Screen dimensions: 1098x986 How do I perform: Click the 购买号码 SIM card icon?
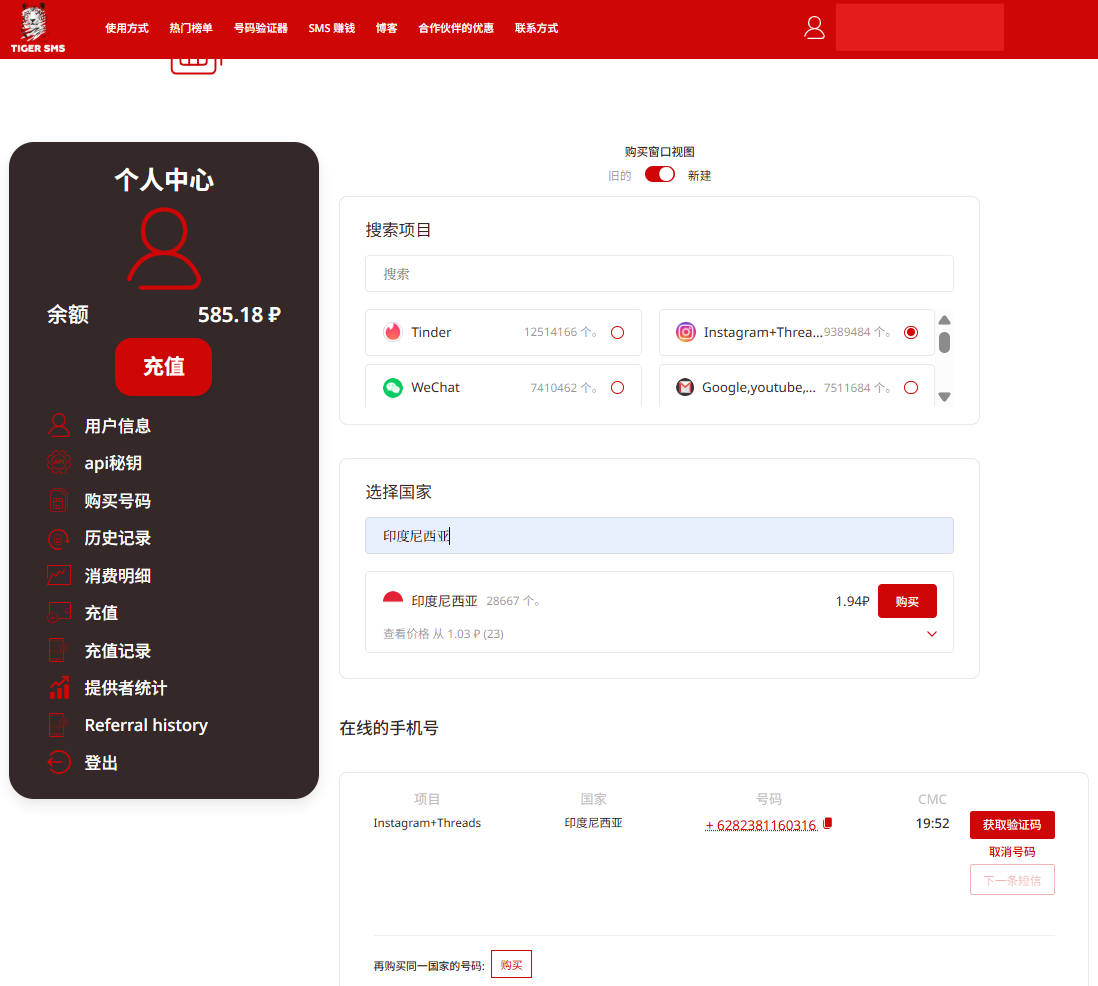click(x=59, y=500)
